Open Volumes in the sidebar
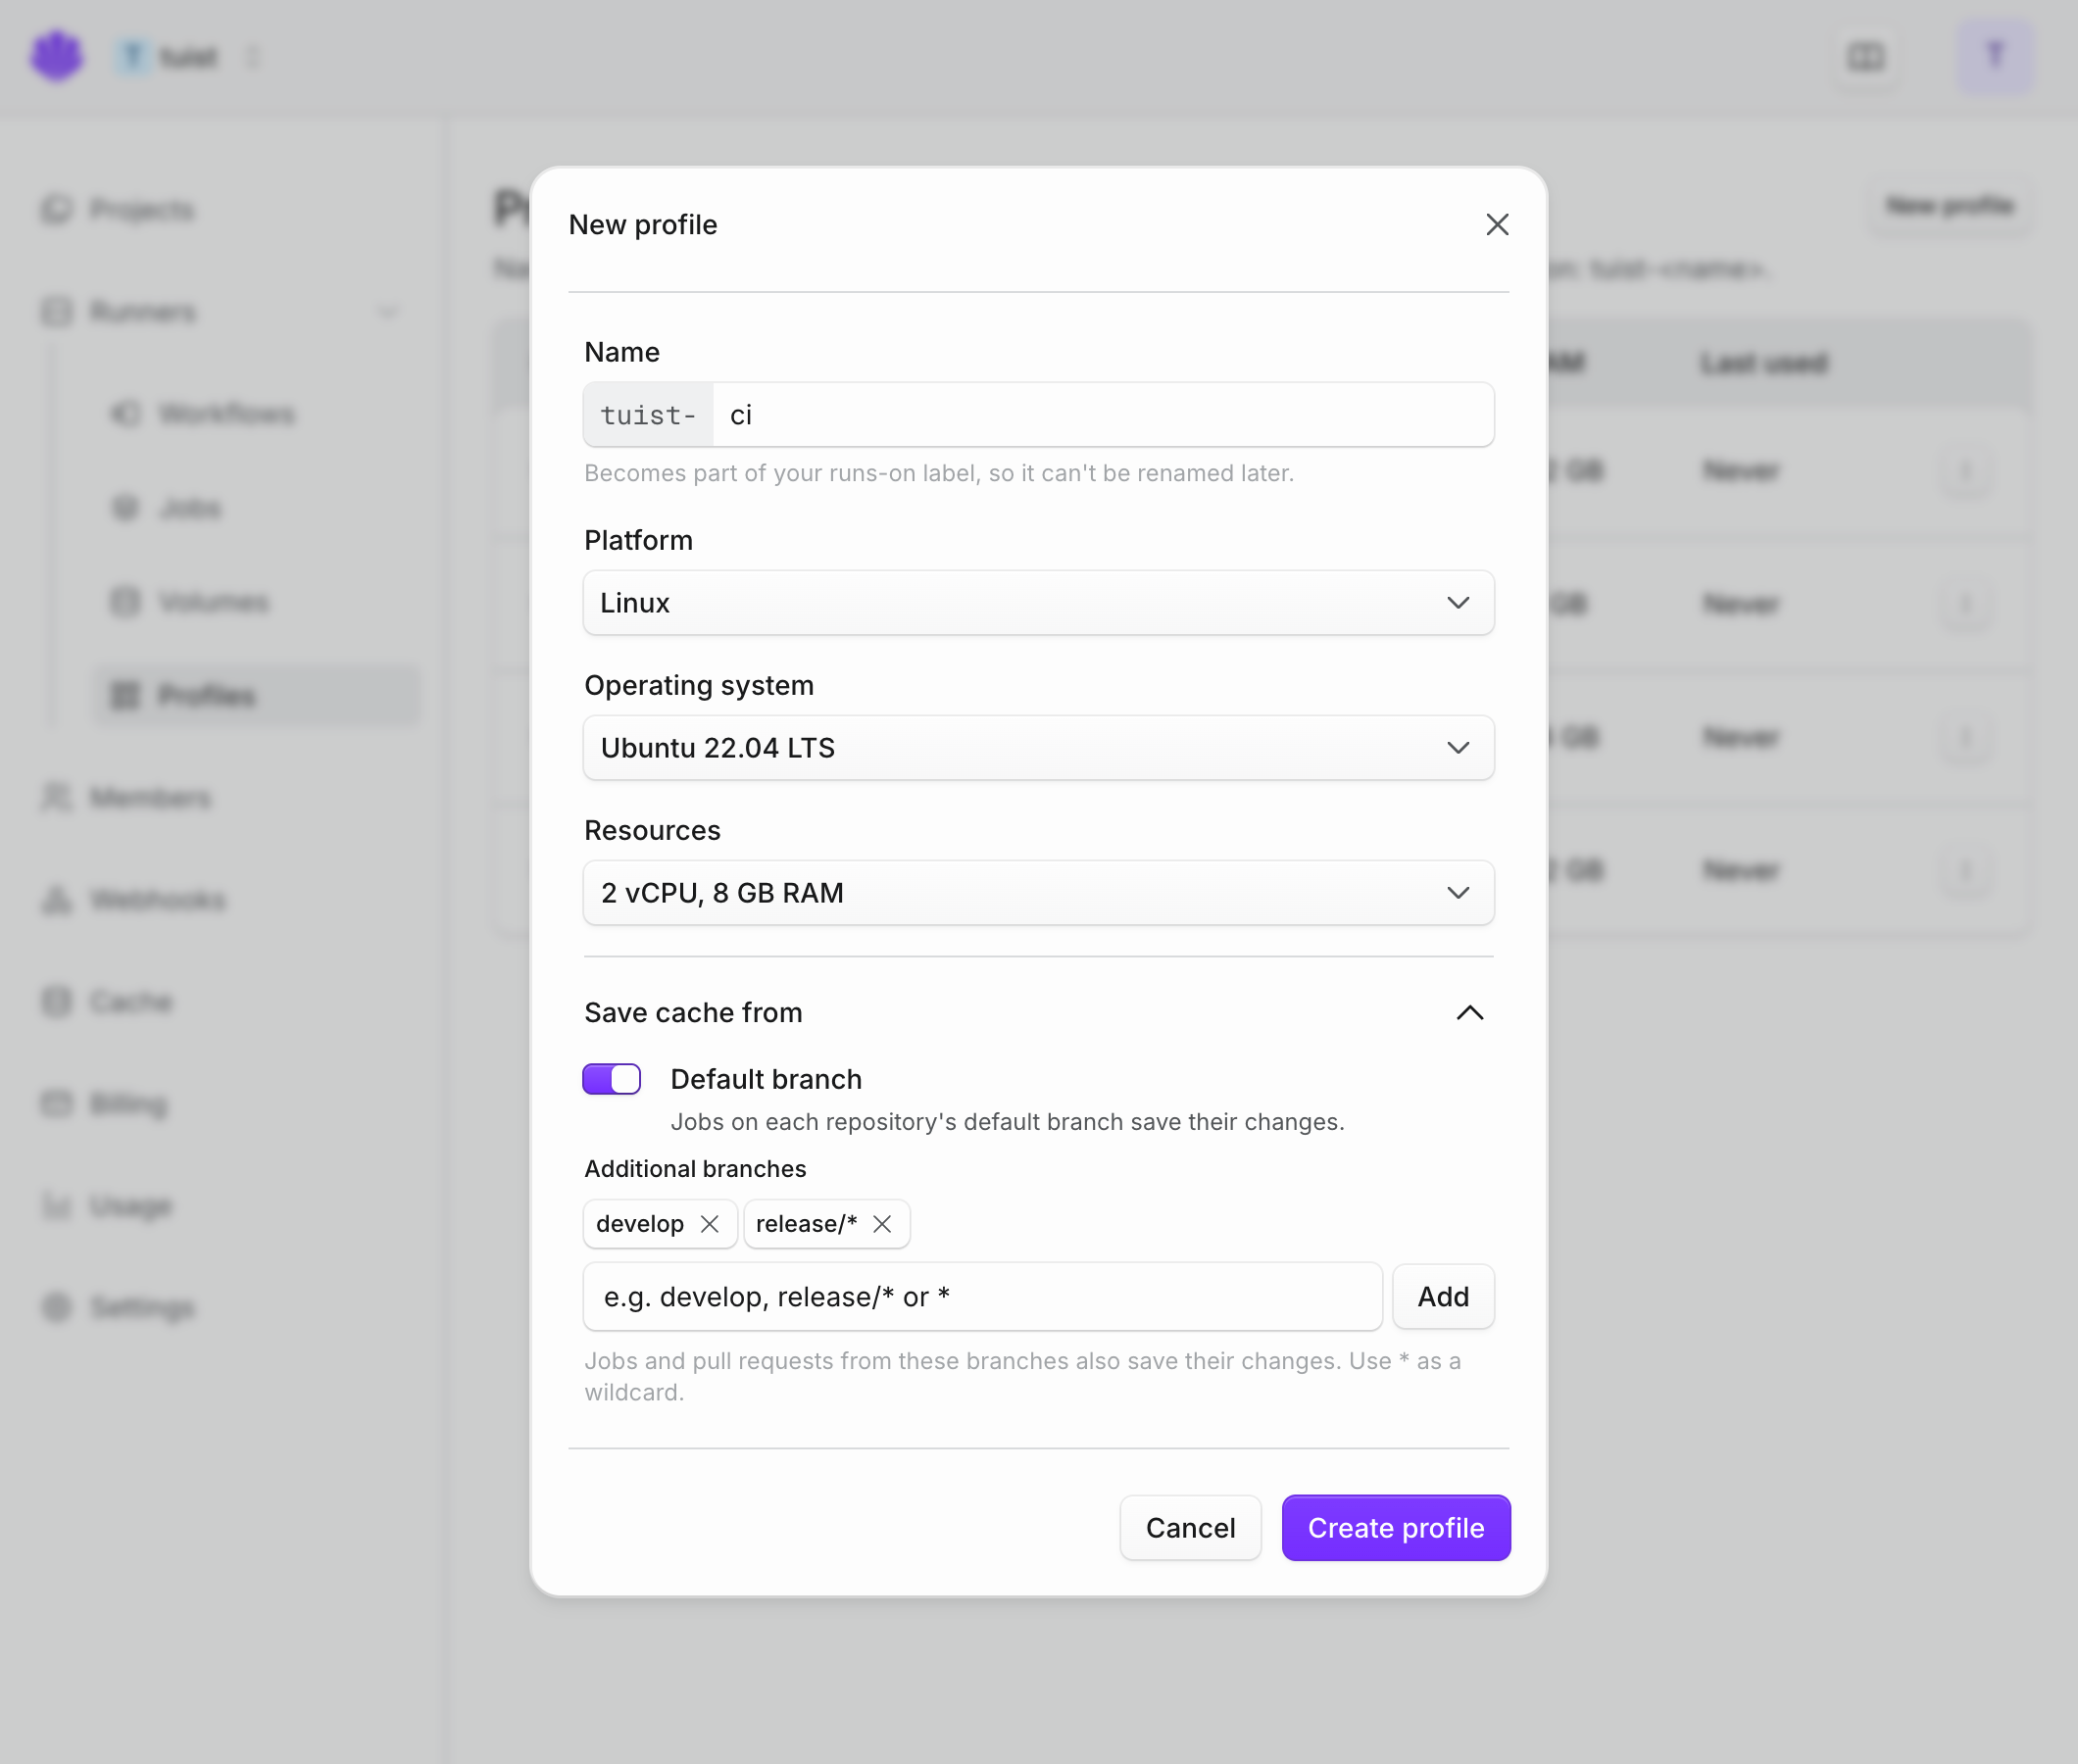Viewport: 2078px width, 1764px height. [190, 602]
